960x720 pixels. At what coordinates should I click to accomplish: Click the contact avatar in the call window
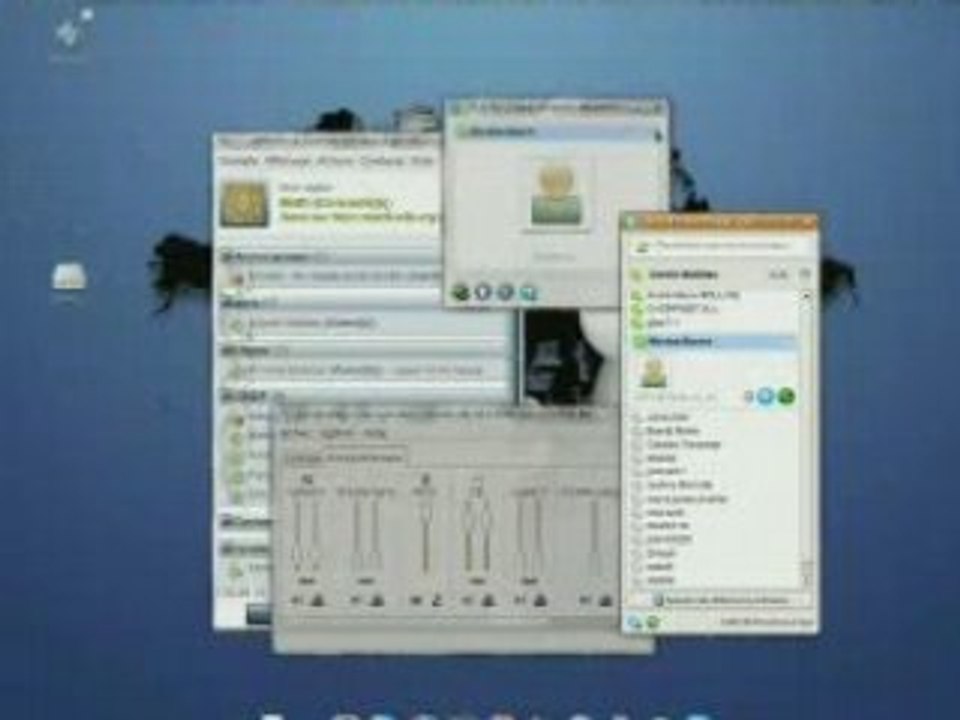(x=556, y=197)
